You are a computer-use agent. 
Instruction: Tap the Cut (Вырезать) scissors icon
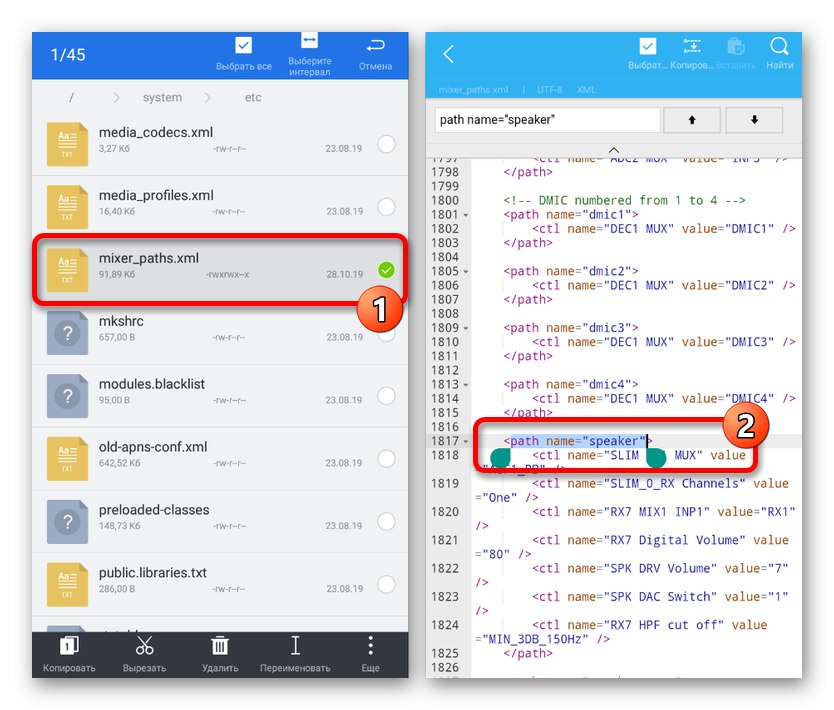point(144,646)
